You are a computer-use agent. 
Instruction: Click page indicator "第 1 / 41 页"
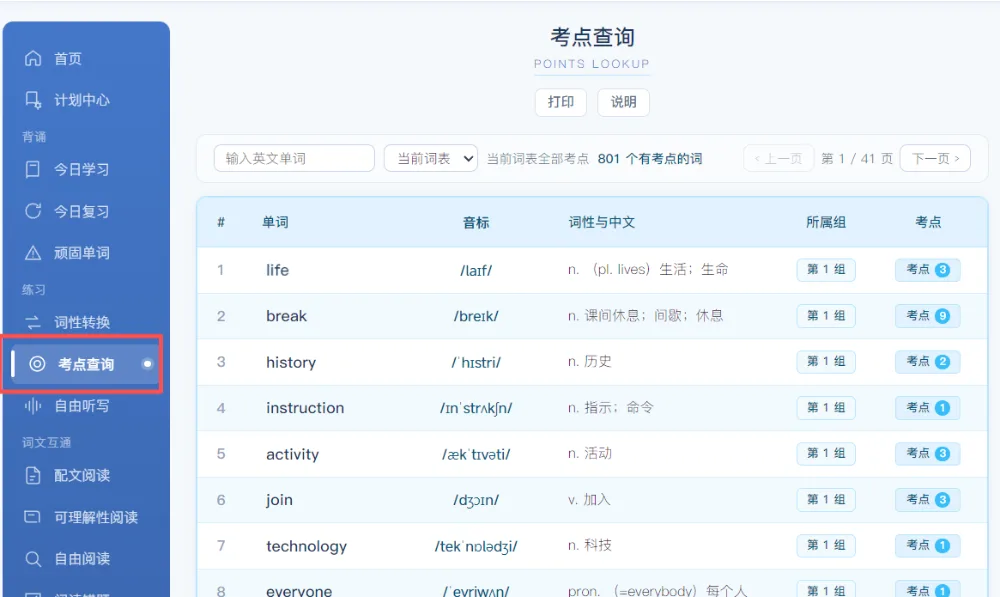(x=857, y=159)
